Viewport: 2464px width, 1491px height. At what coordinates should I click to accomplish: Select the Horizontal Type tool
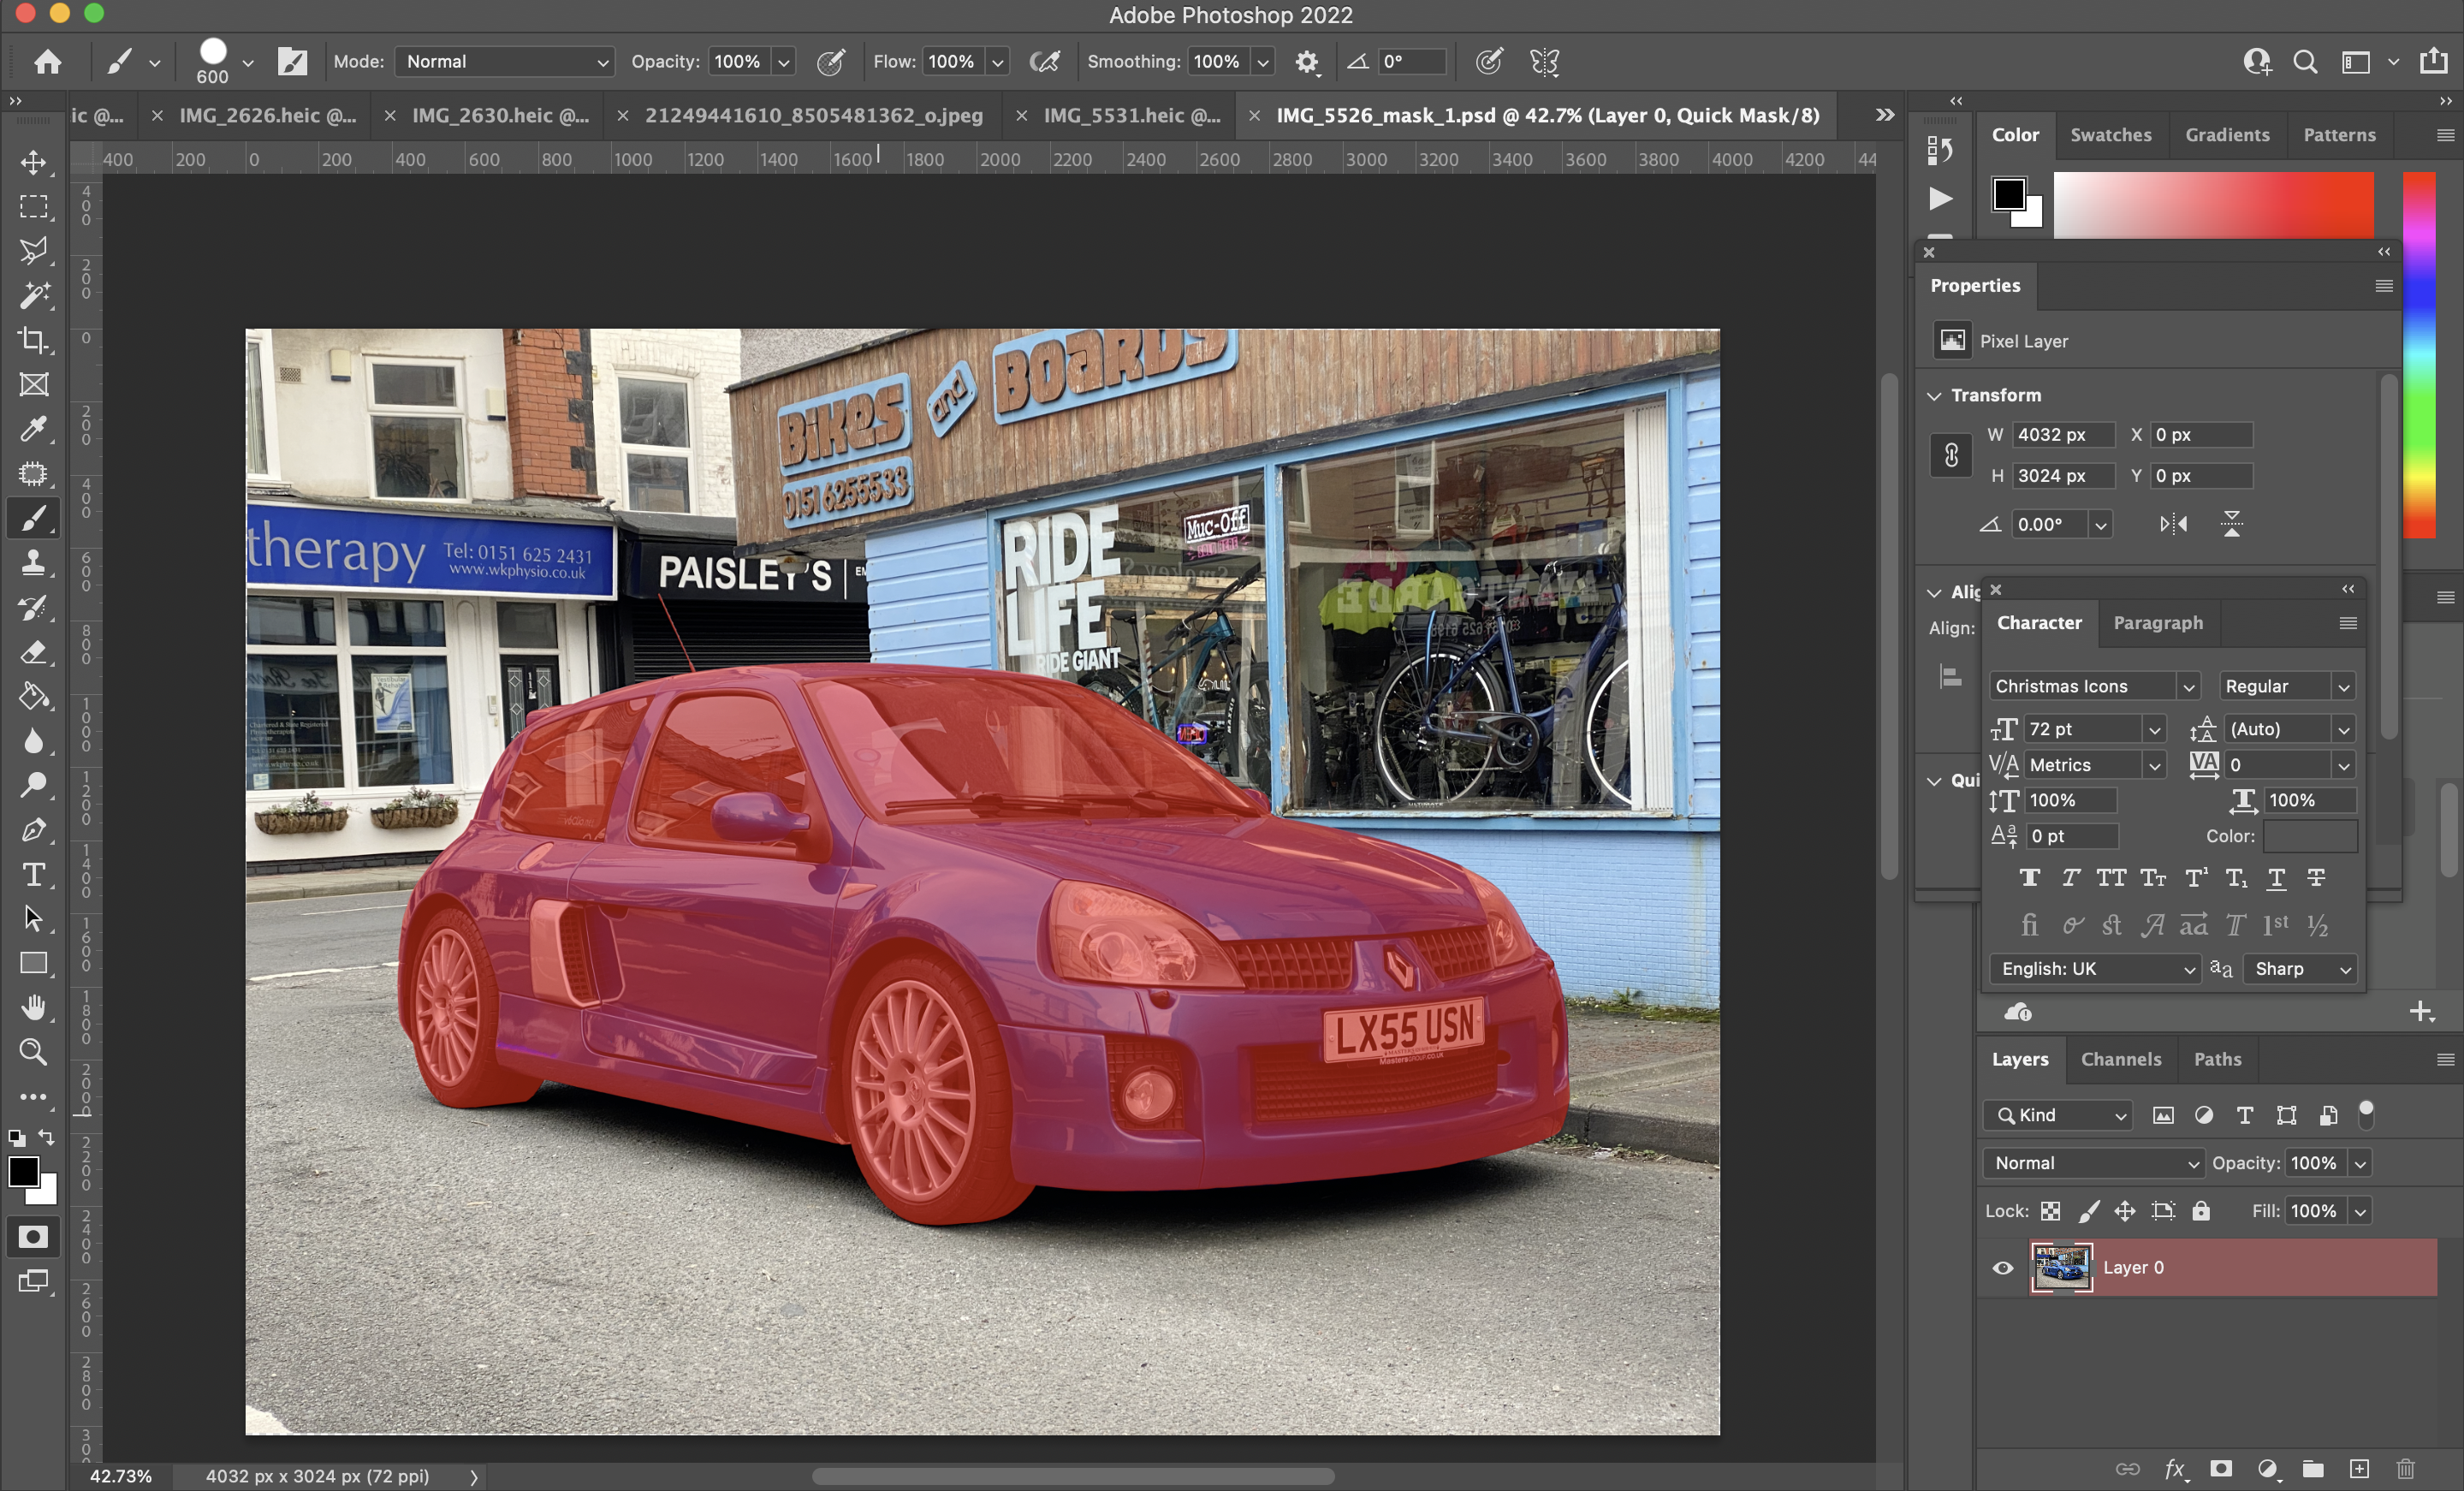pos(34,875)
